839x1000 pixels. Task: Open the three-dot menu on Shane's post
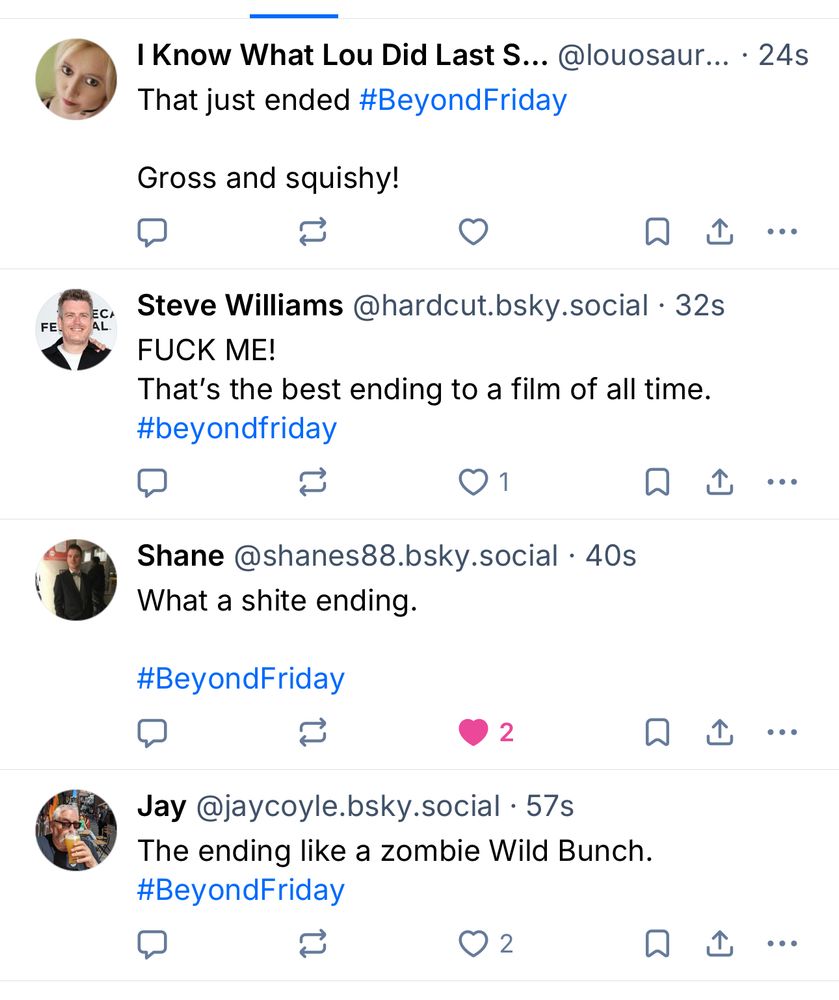coord(782,733)
